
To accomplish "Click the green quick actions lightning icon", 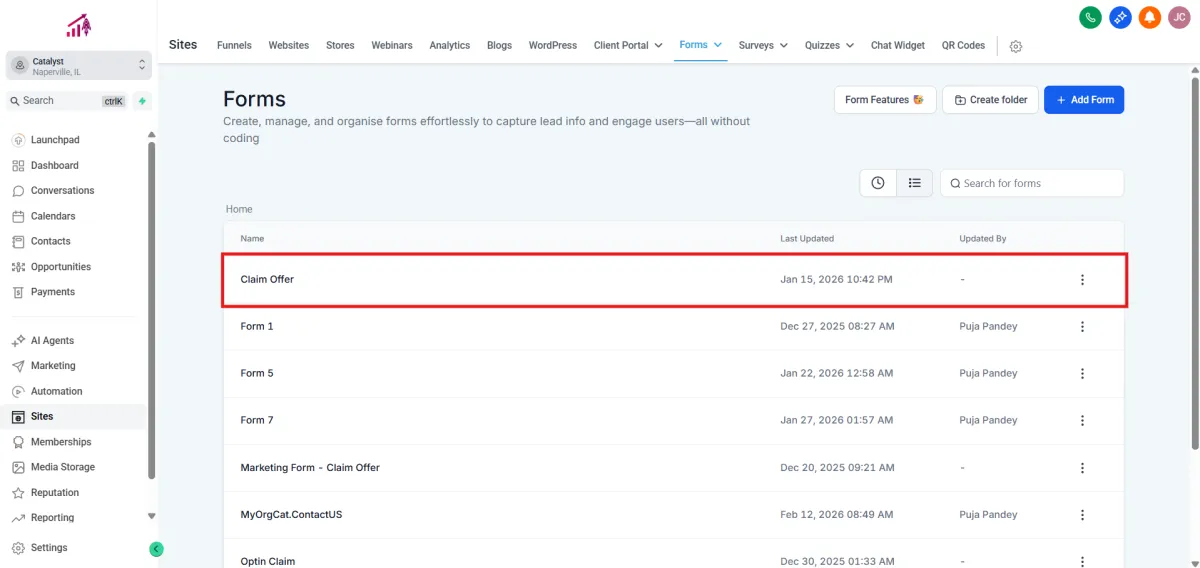I will point(143,101).
